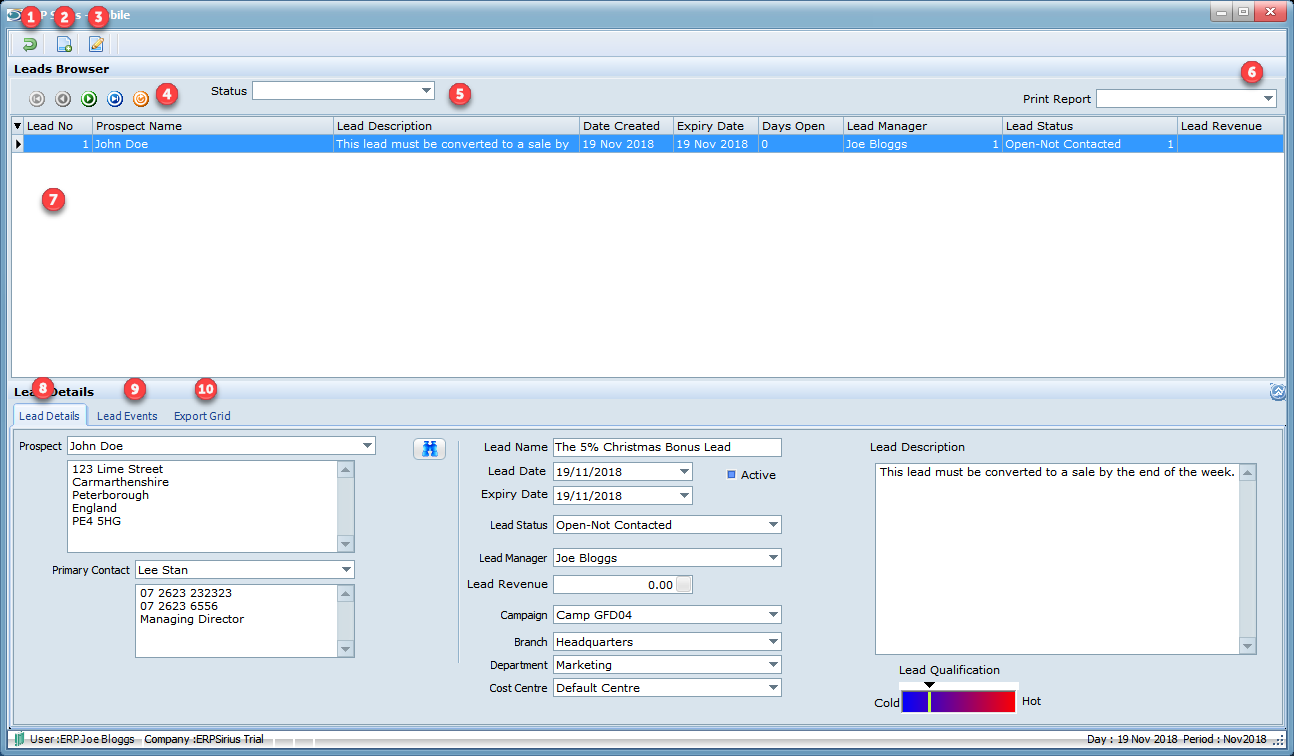Sort by Lead No column header
This screenshot has width=1294, height=756.
point(58,126)
